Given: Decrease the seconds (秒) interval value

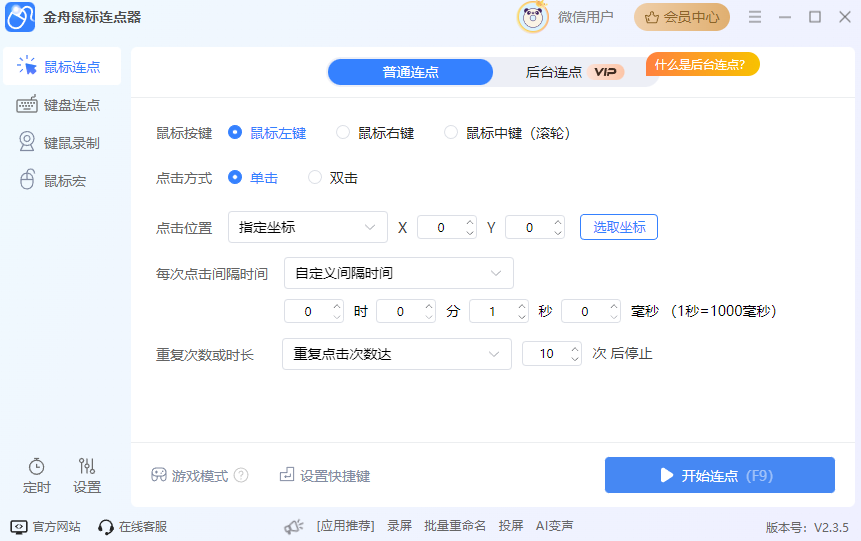Looking at the screenshot, I should pyautogui.click(x=522, y=317).
